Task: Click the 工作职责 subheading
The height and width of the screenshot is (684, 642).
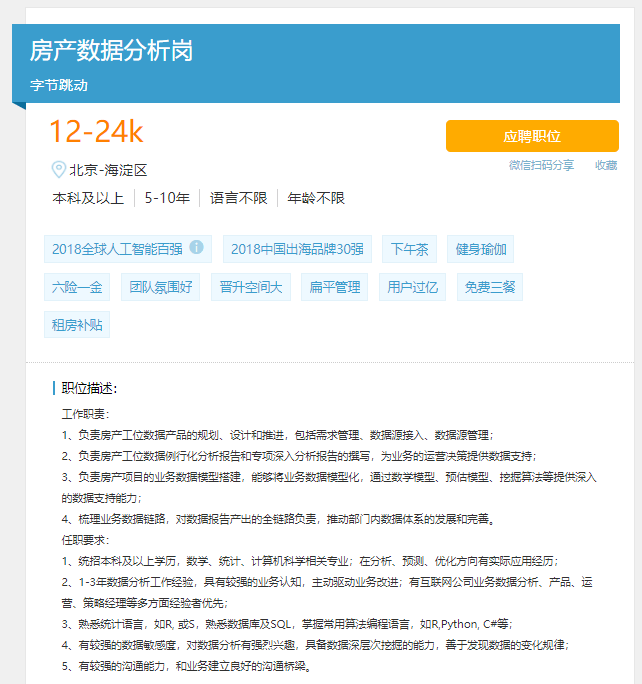Action: 85,414
